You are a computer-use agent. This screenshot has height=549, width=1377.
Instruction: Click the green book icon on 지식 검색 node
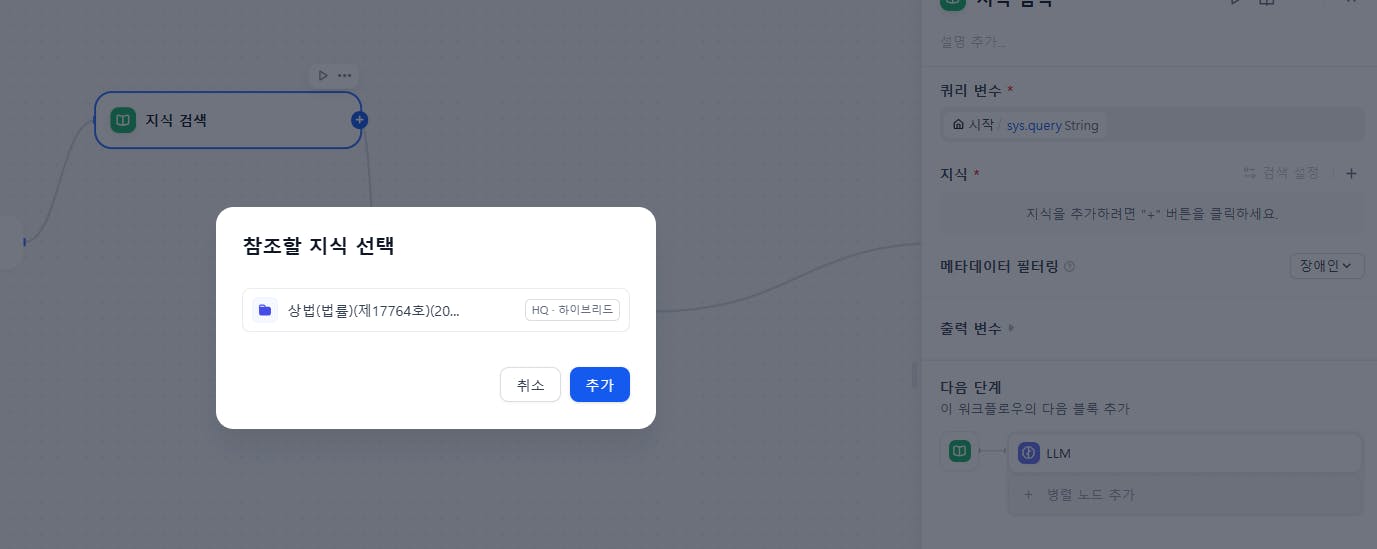click(x=122, y=120)
